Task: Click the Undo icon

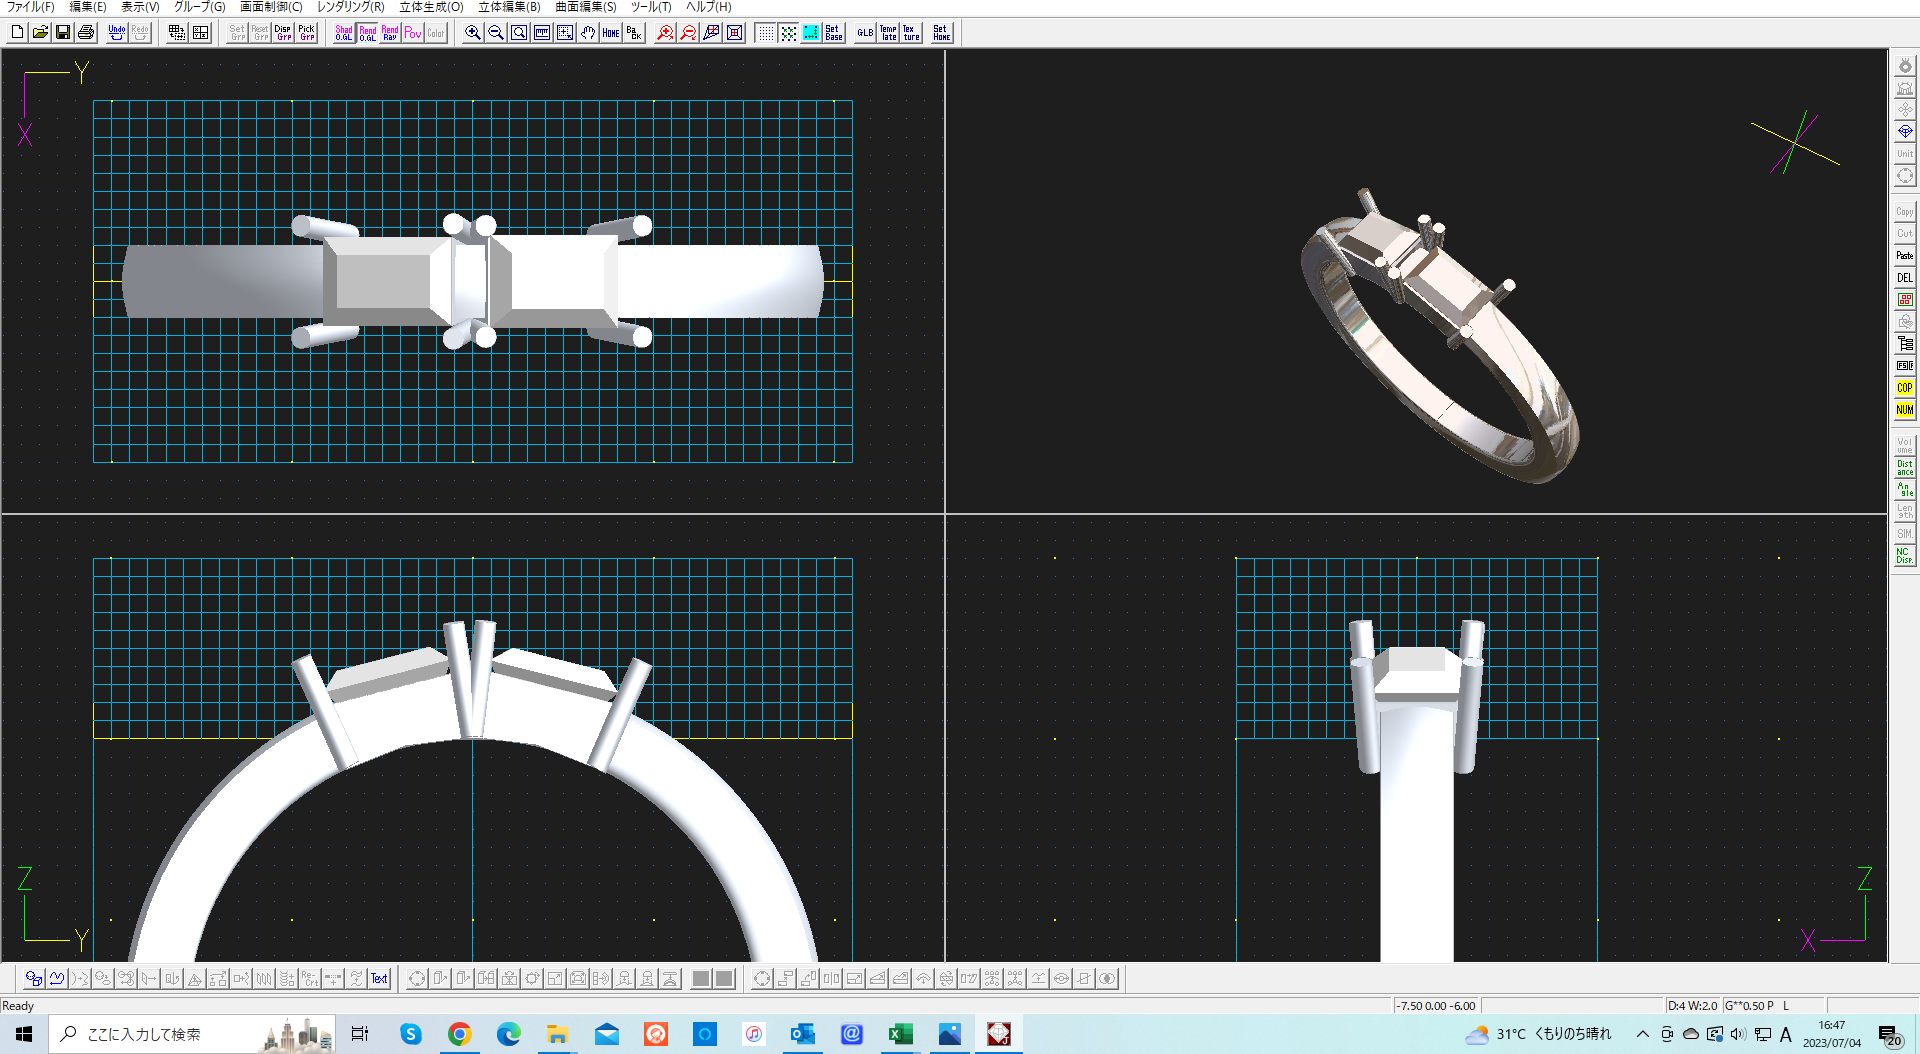Action: (x=116, y=30)
